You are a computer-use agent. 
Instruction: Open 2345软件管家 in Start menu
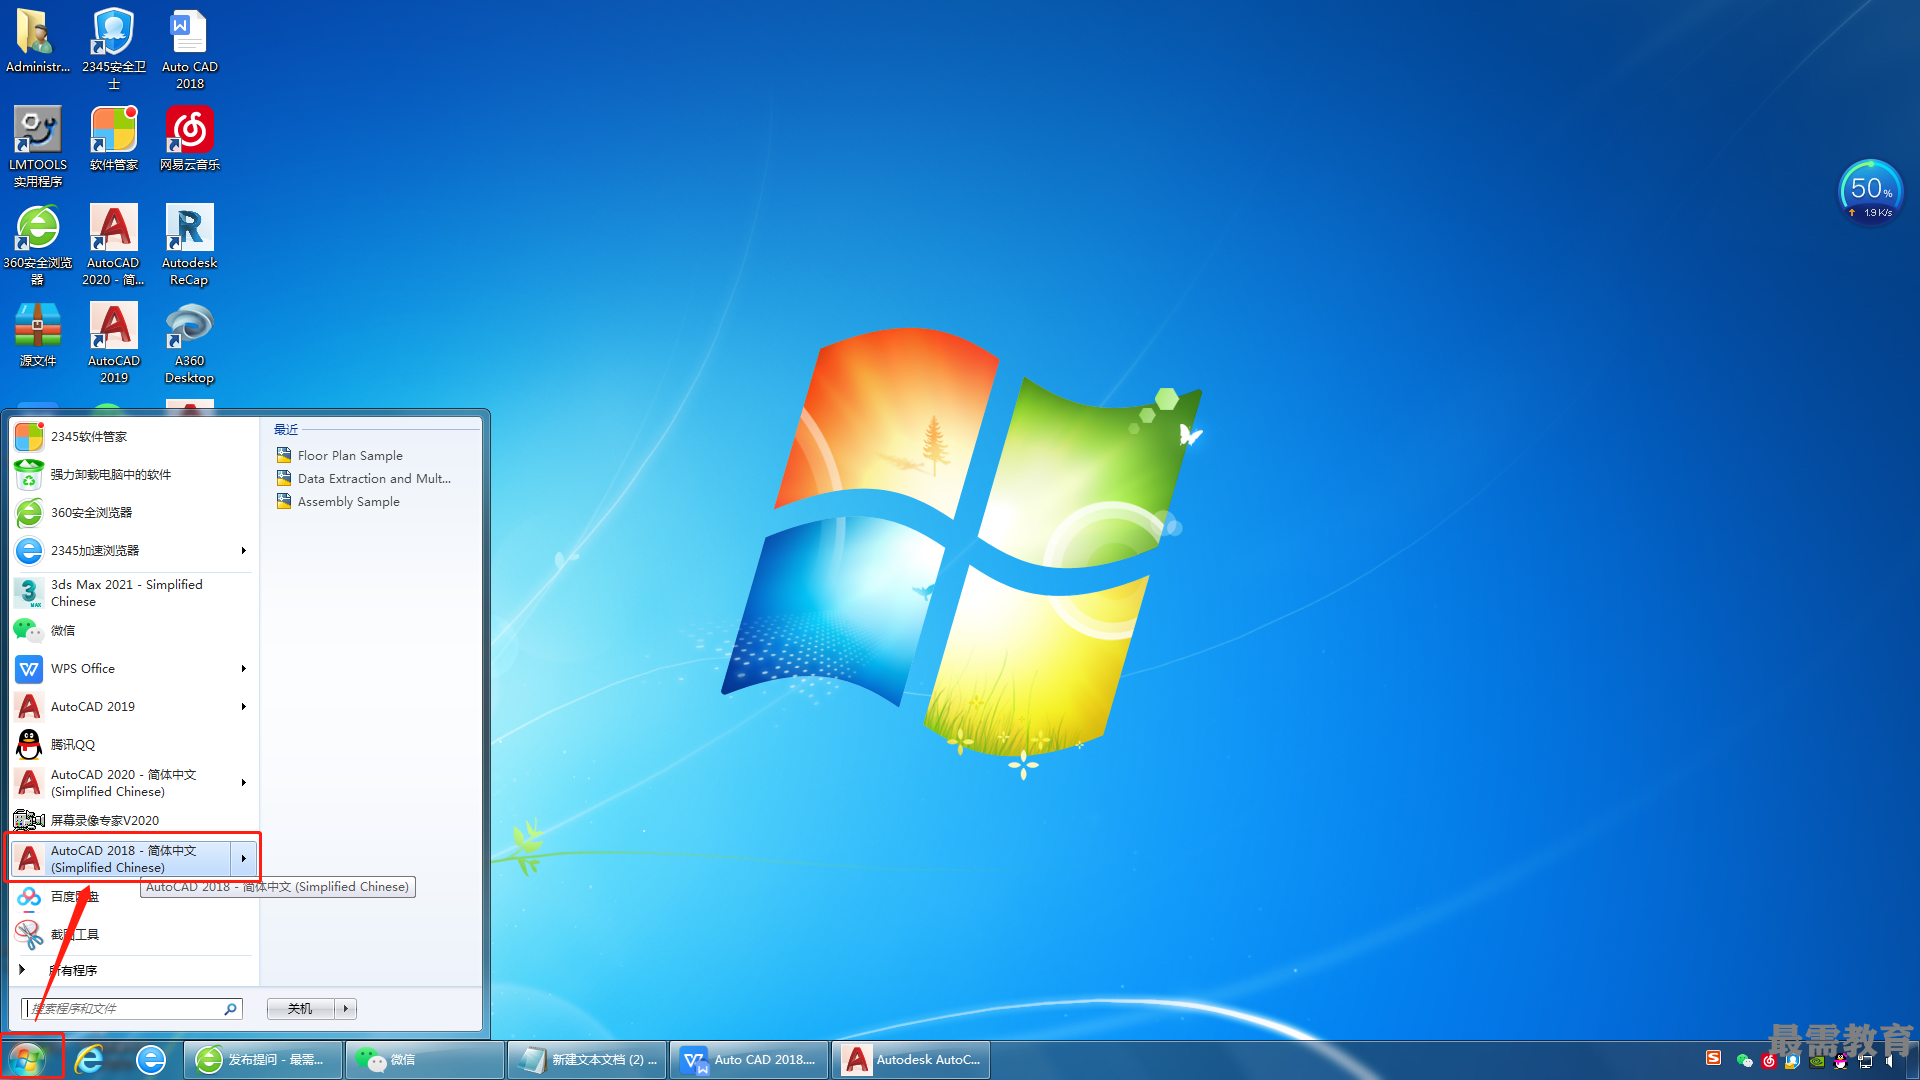(x=134, y=437)
